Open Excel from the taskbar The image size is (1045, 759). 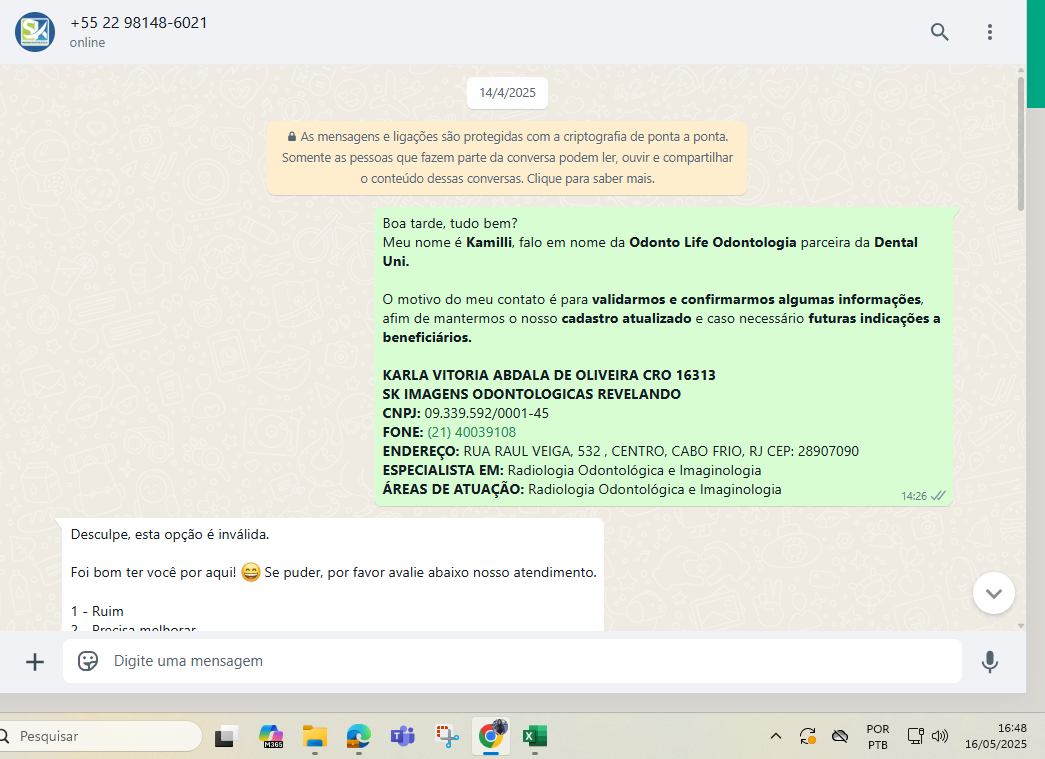click(x=534, y=736)
